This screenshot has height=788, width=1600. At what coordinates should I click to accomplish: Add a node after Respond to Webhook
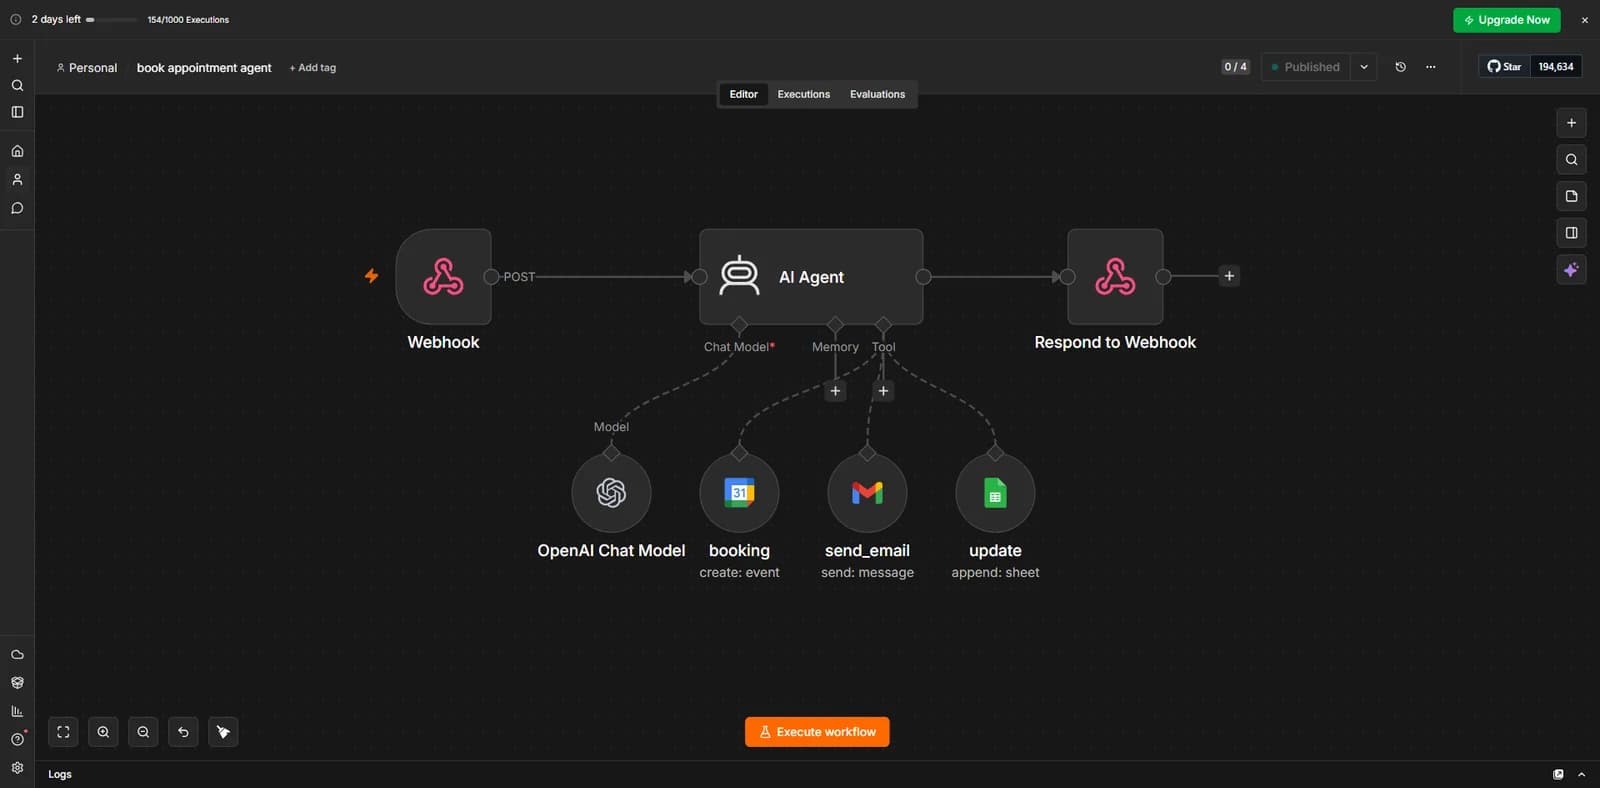tap(1229, 276)
